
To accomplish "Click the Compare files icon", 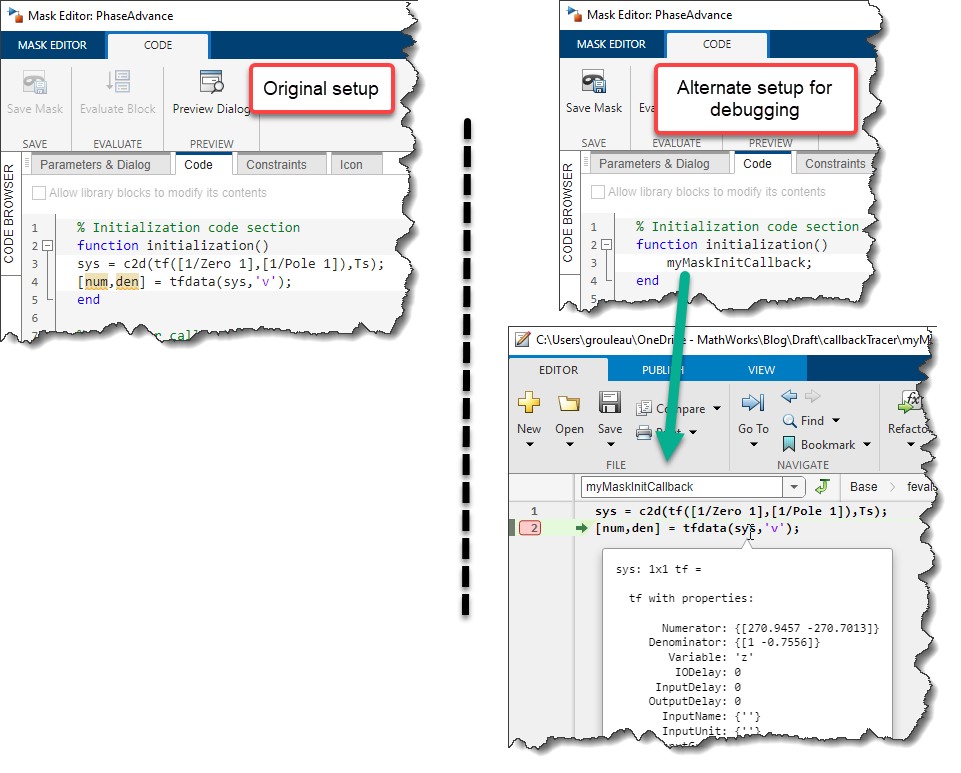I will click(x=644, y=408).
